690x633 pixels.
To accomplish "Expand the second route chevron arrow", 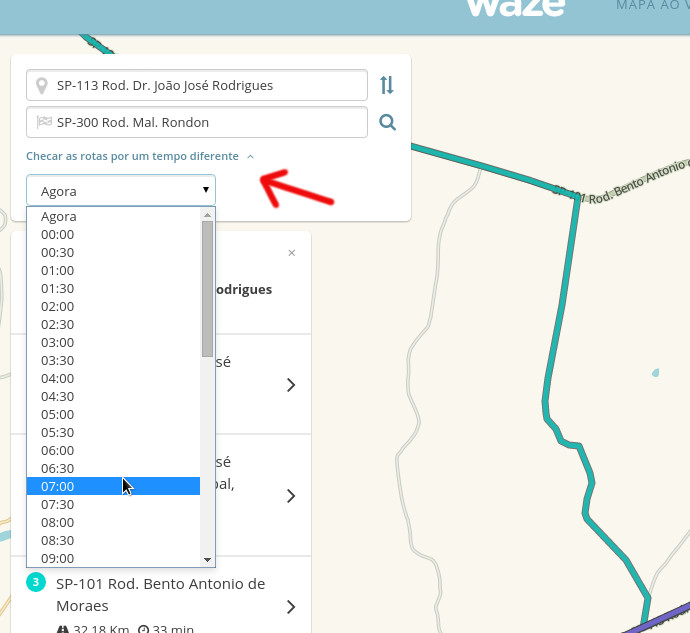I will [291, 496].
